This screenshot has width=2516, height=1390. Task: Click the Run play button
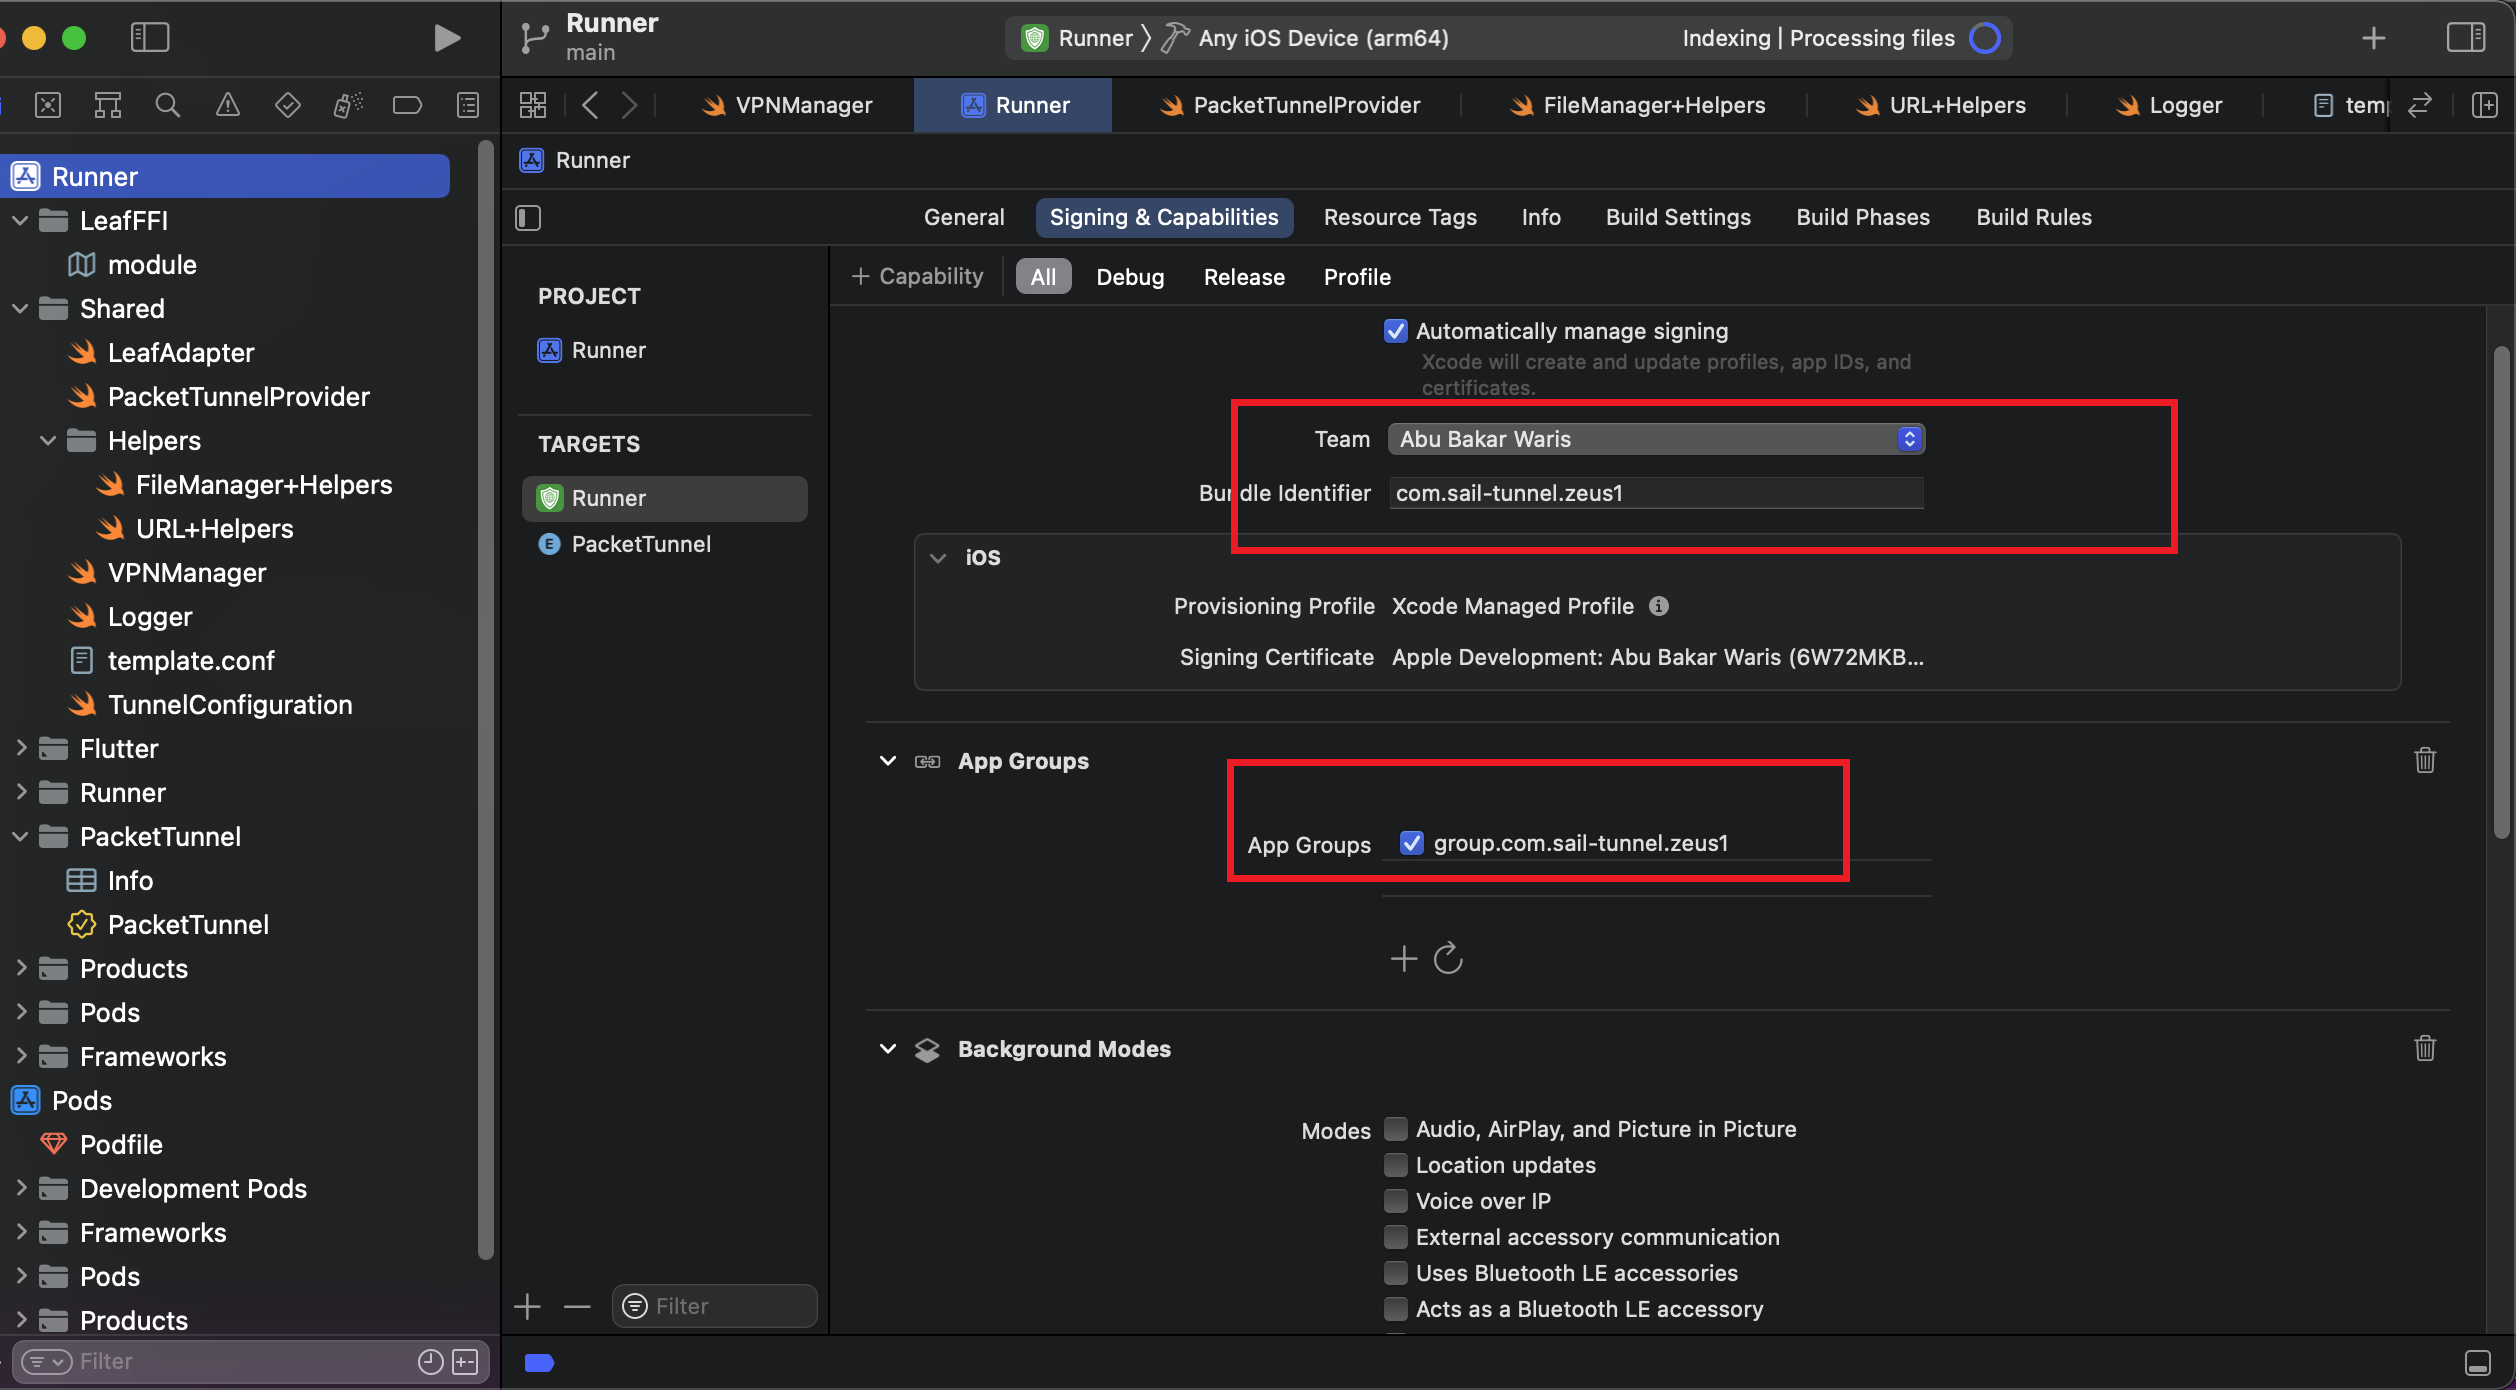tap(446, 38)
